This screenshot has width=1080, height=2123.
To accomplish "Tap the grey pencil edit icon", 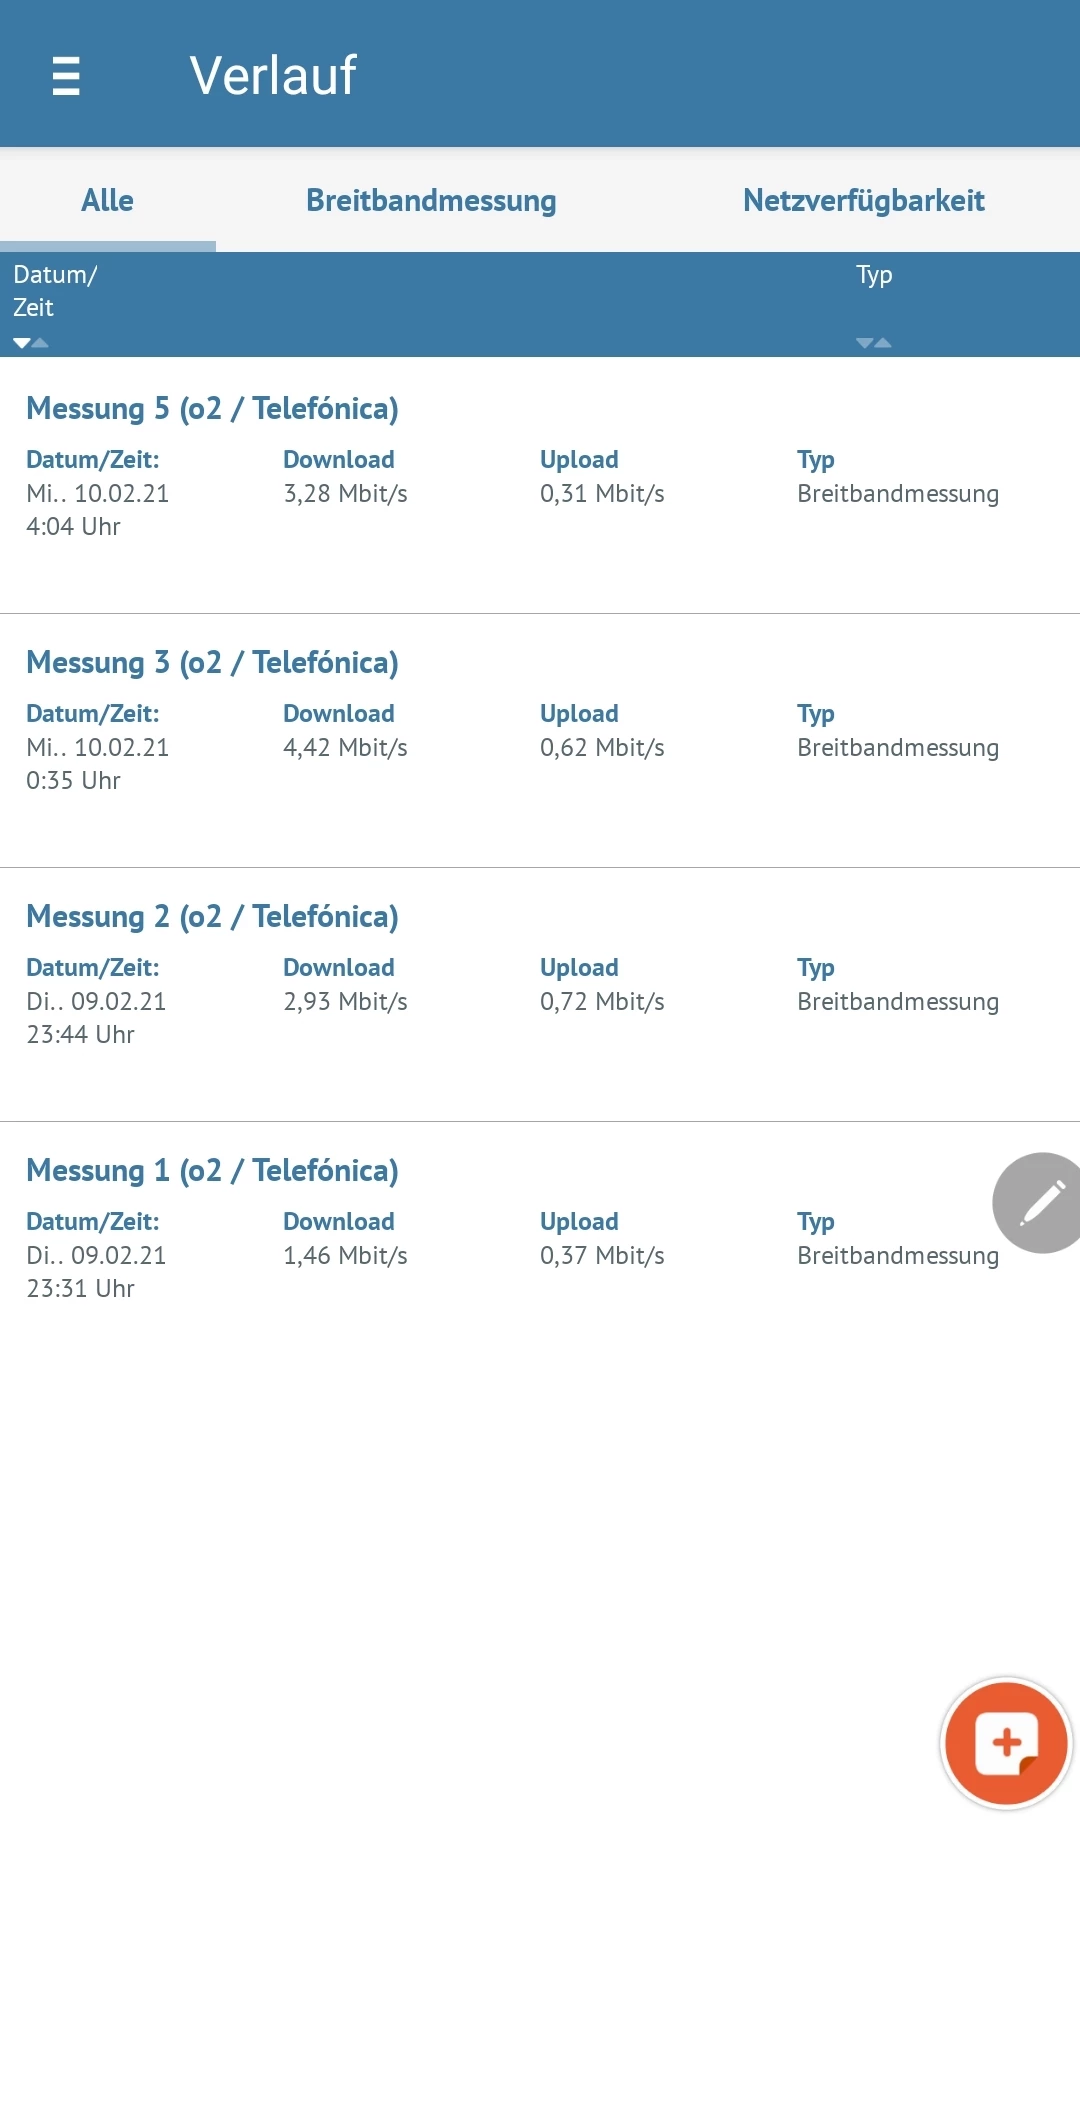I will tap(1040, 1203).
